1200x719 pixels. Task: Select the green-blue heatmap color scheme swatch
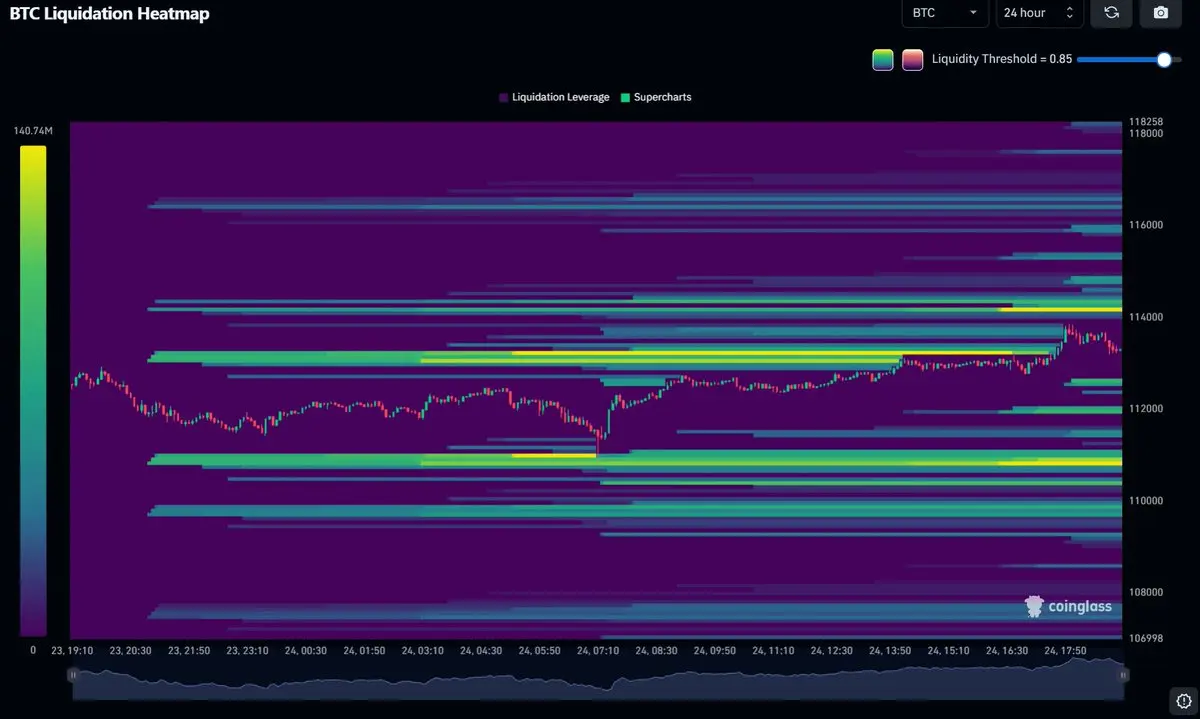coord(883,59)
